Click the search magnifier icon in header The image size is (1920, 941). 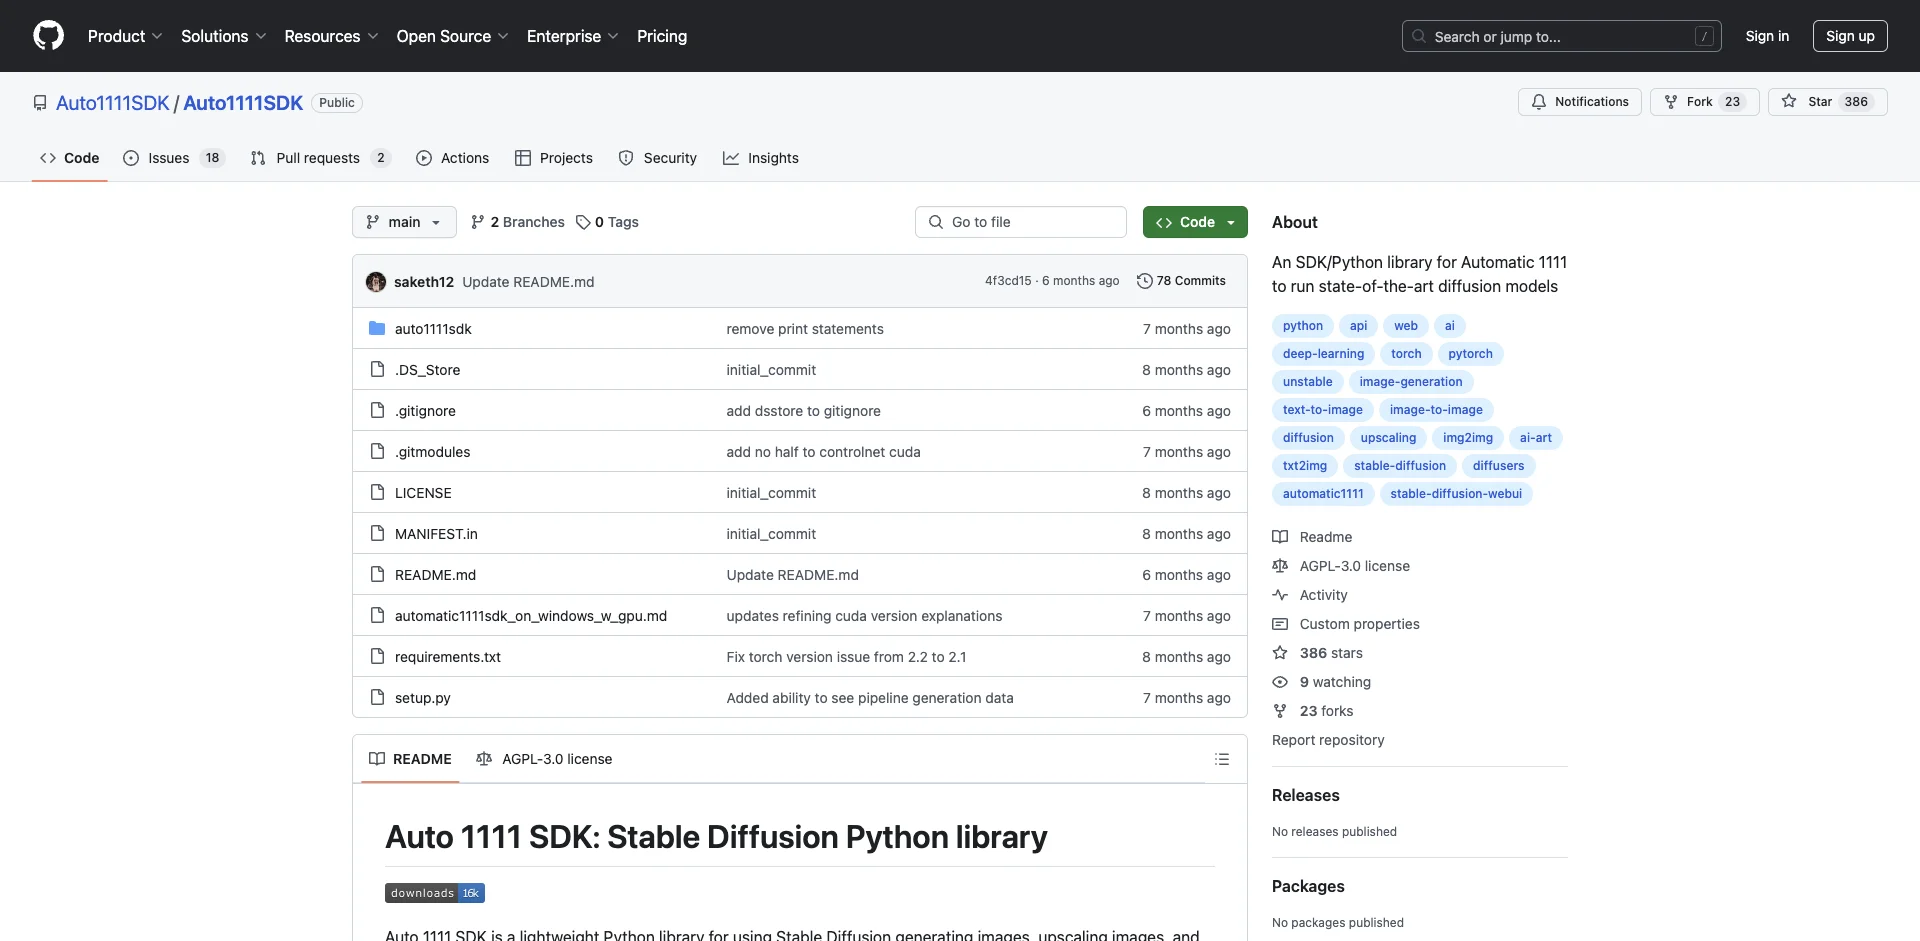(1418, 36)
